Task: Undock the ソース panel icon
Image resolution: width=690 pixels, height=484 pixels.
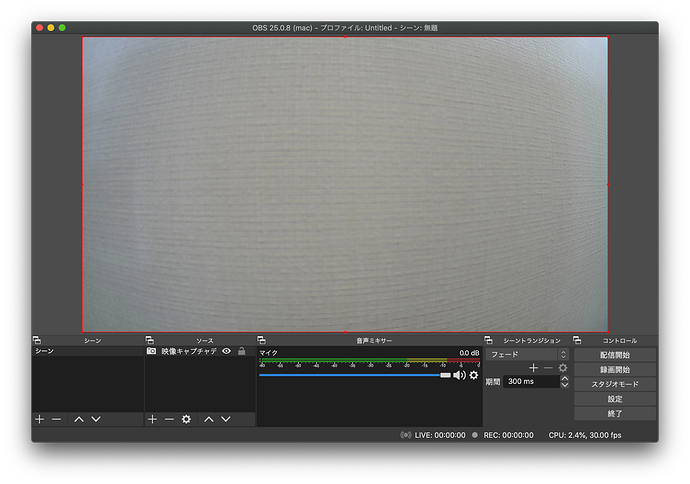Action: pyautogui.click(x=150, y=340)
